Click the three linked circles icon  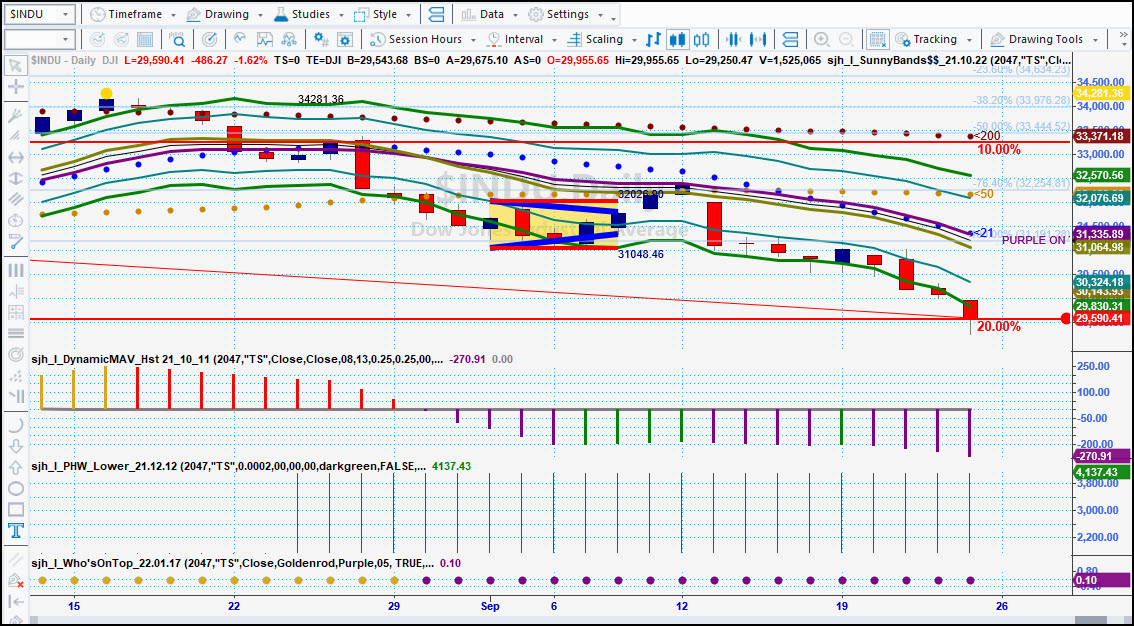point(289,39)
